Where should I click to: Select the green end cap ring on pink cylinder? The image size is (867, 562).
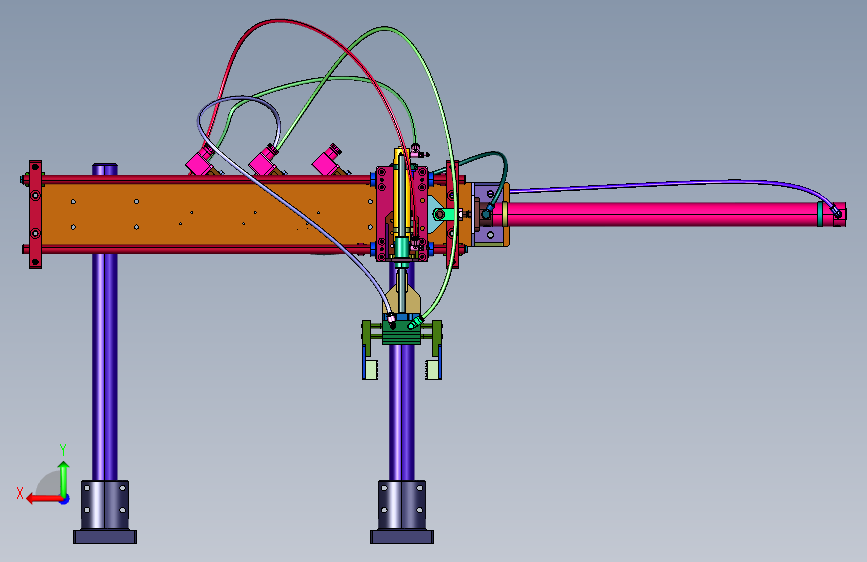point(821,214)
